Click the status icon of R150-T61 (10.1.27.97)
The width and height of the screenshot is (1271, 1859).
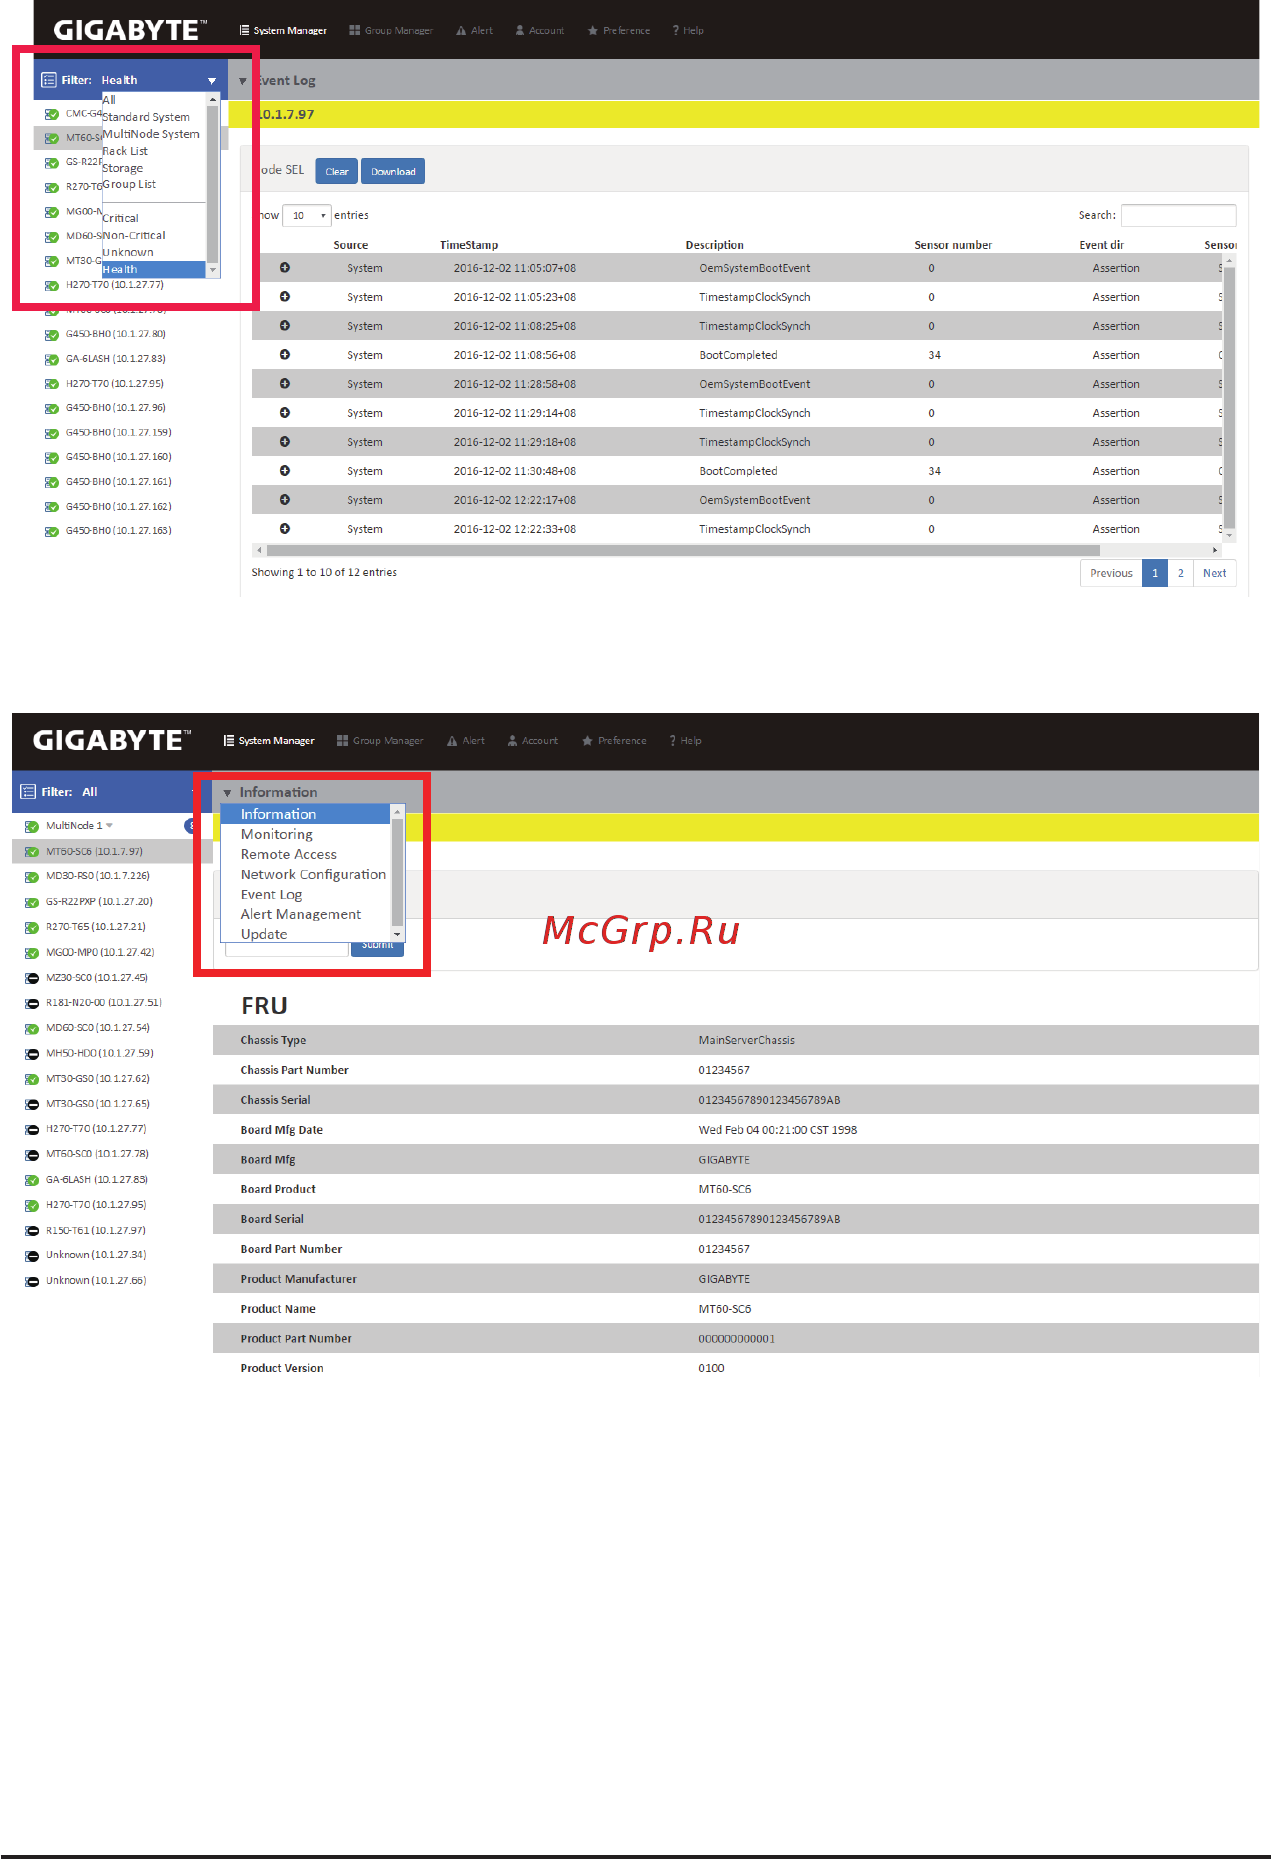click(x=32, y=1231)
